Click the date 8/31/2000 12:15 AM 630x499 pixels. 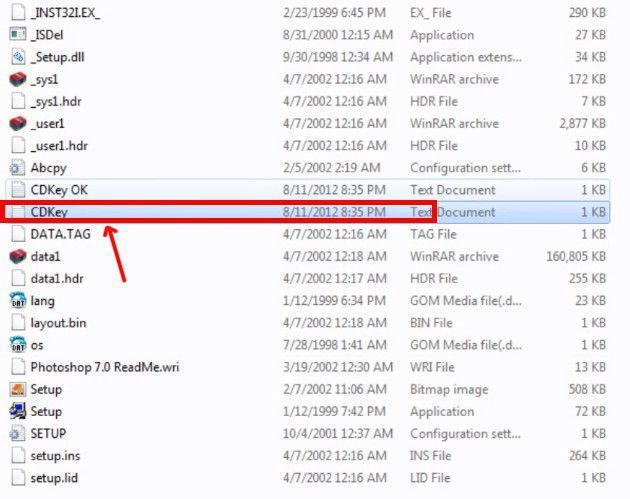click(338, 35)
